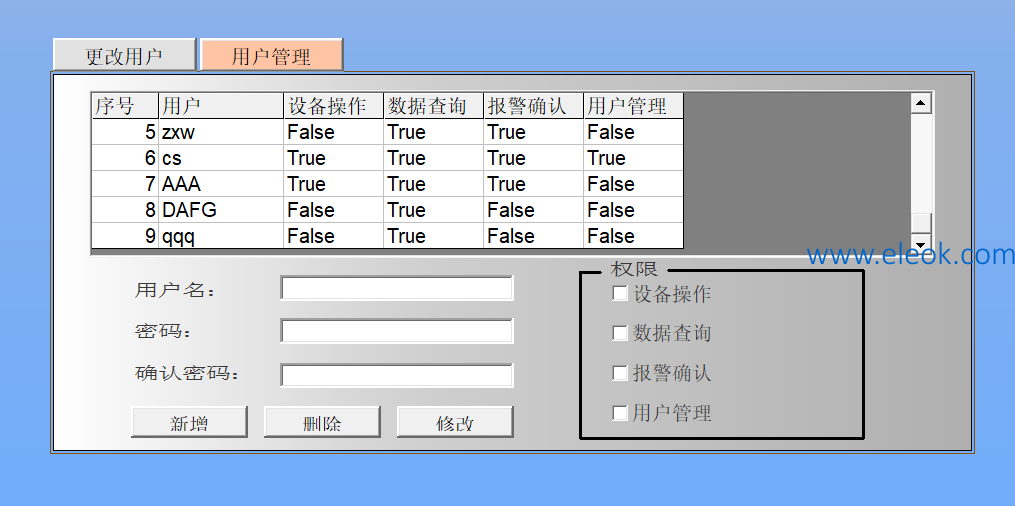The width and height of the screenshot is (1015, 506).
Task: Focus the 密码 input field
Action: point(397,331)
